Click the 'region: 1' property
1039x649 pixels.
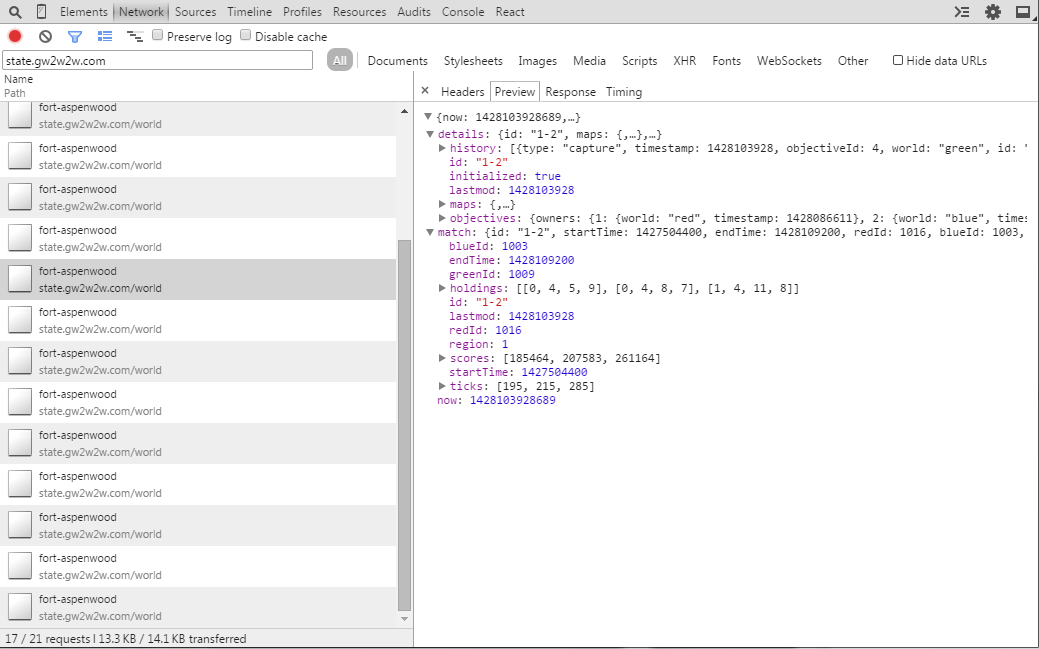coord(478,344)
